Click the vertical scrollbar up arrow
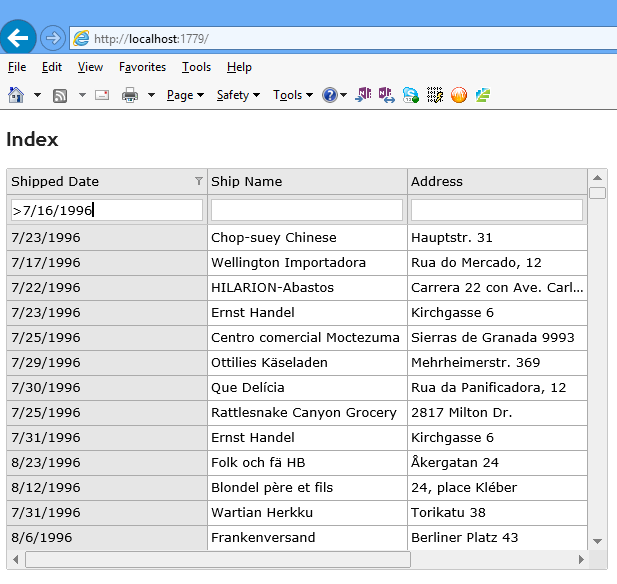Image resolution: width=617 pixels, height=584 pixels. [x=597, y=177]
